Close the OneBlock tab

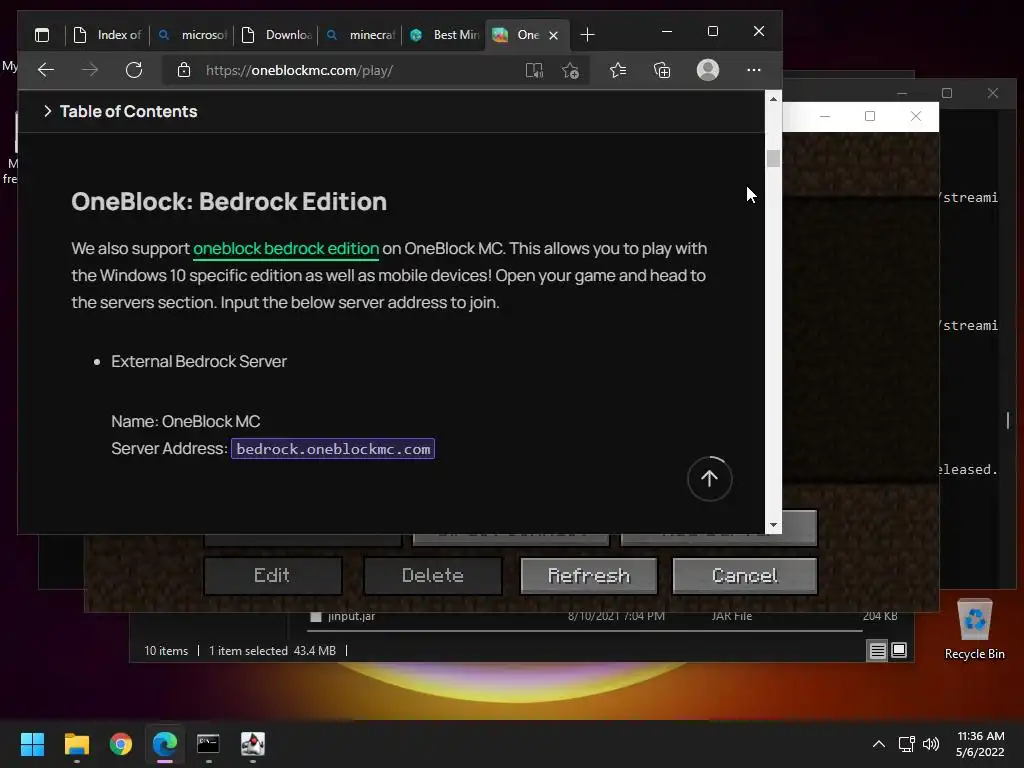tap(553, 35)
